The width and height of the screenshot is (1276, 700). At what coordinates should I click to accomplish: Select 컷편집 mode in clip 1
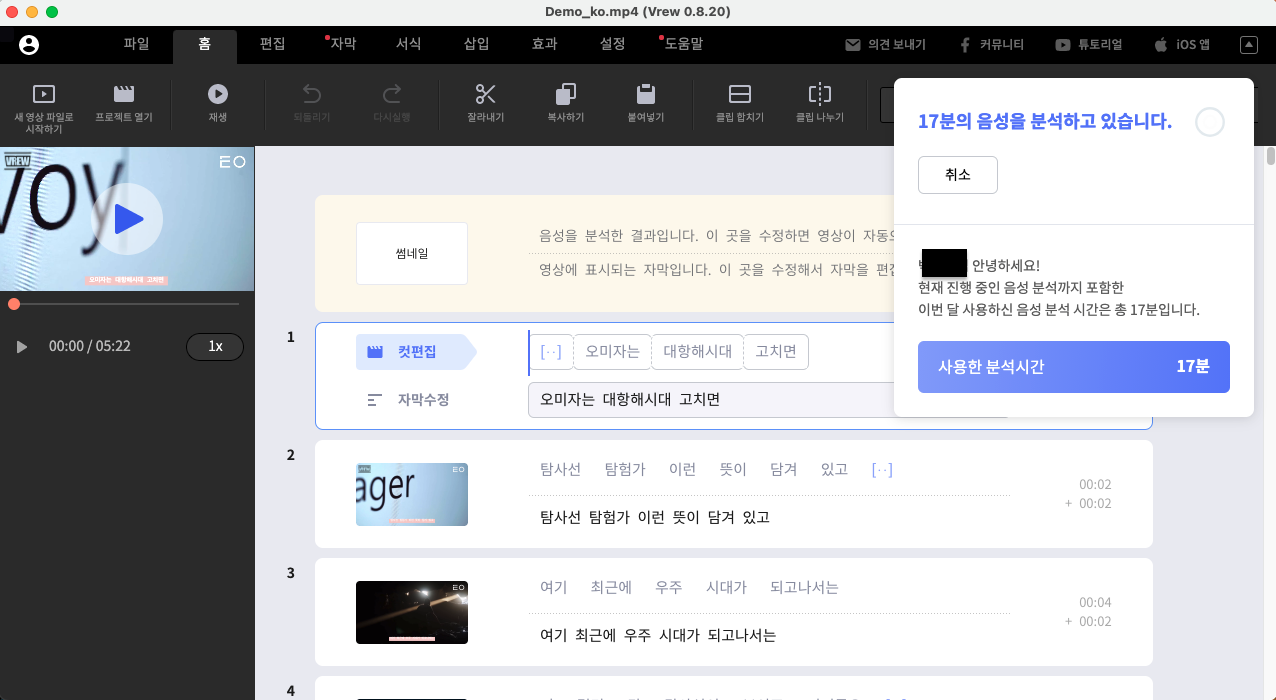pos(416,352)
